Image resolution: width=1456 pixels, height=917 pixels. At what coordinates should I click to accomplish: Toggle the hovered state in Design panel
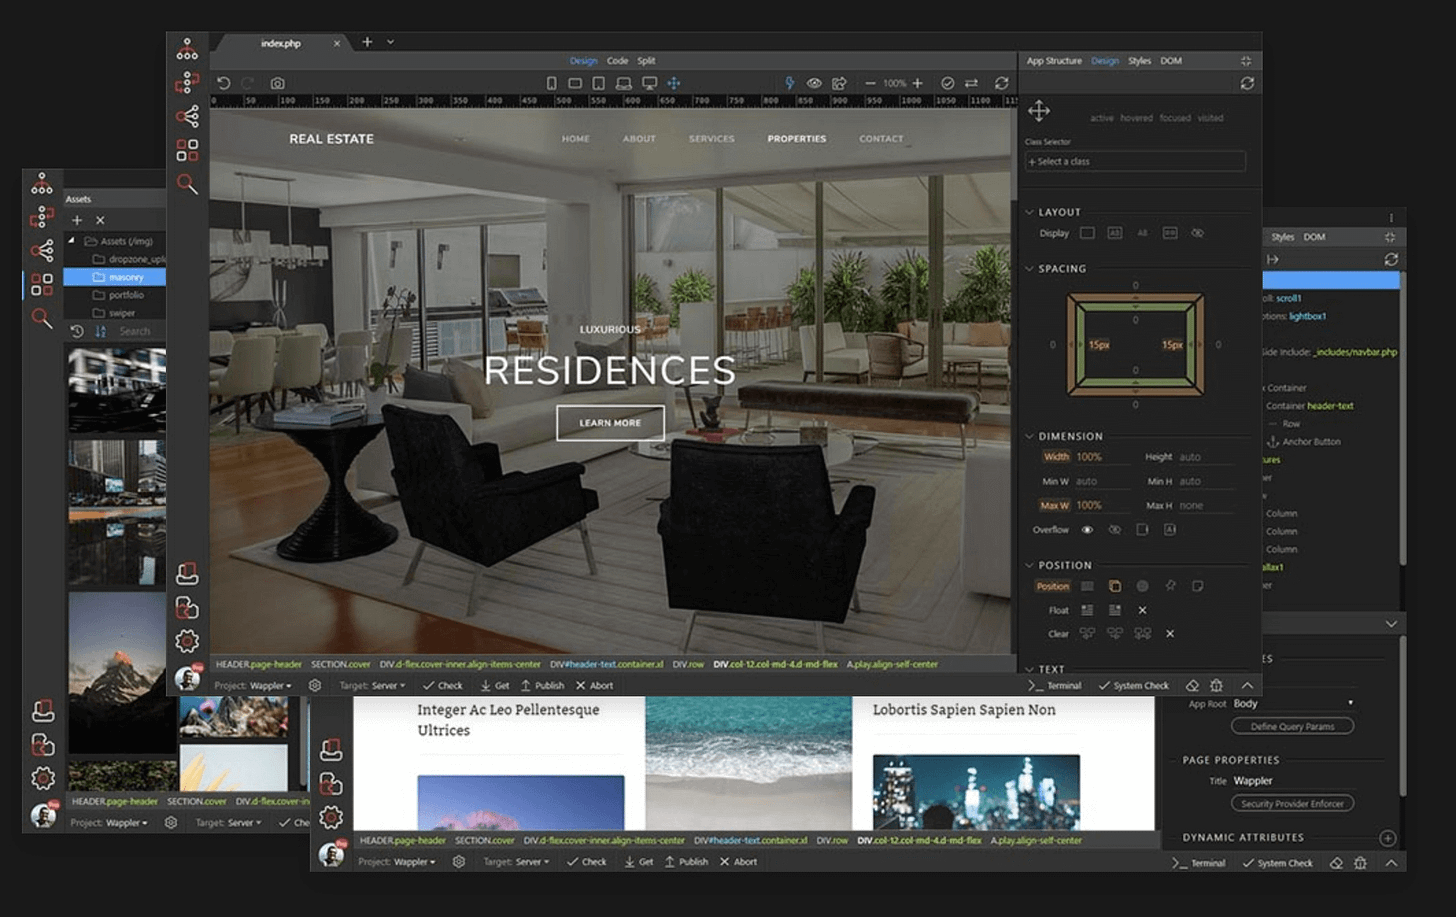click(x=1136, y=118)
